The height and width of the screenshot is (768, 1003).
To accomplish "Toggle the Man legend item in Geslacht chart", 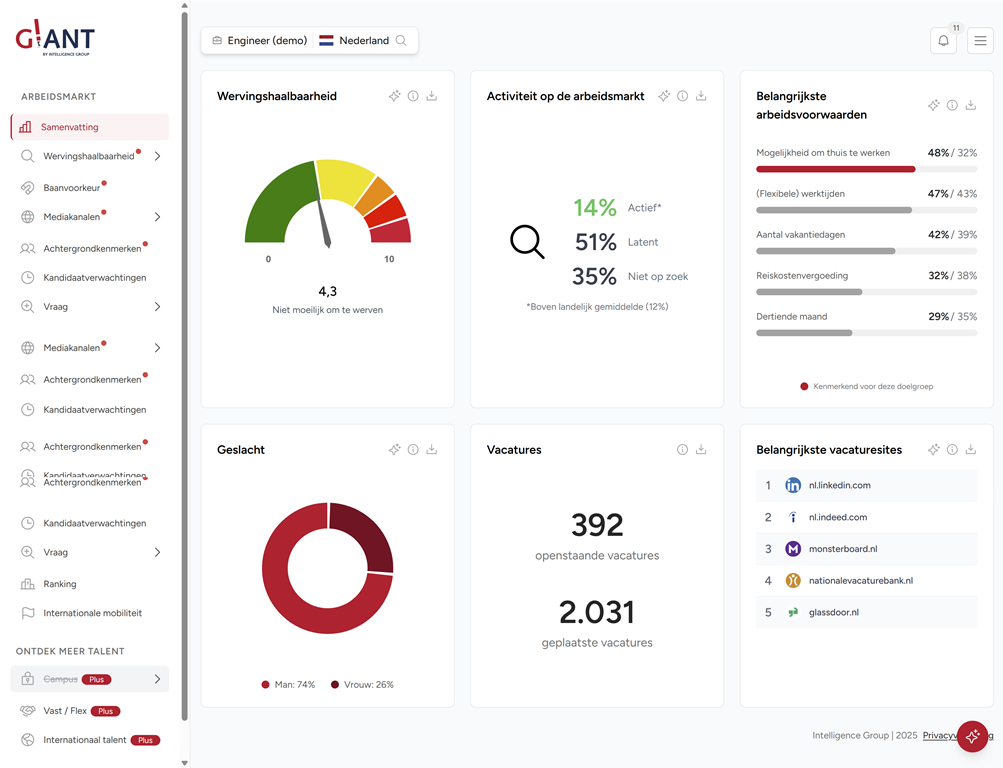I will click(288, 685).
